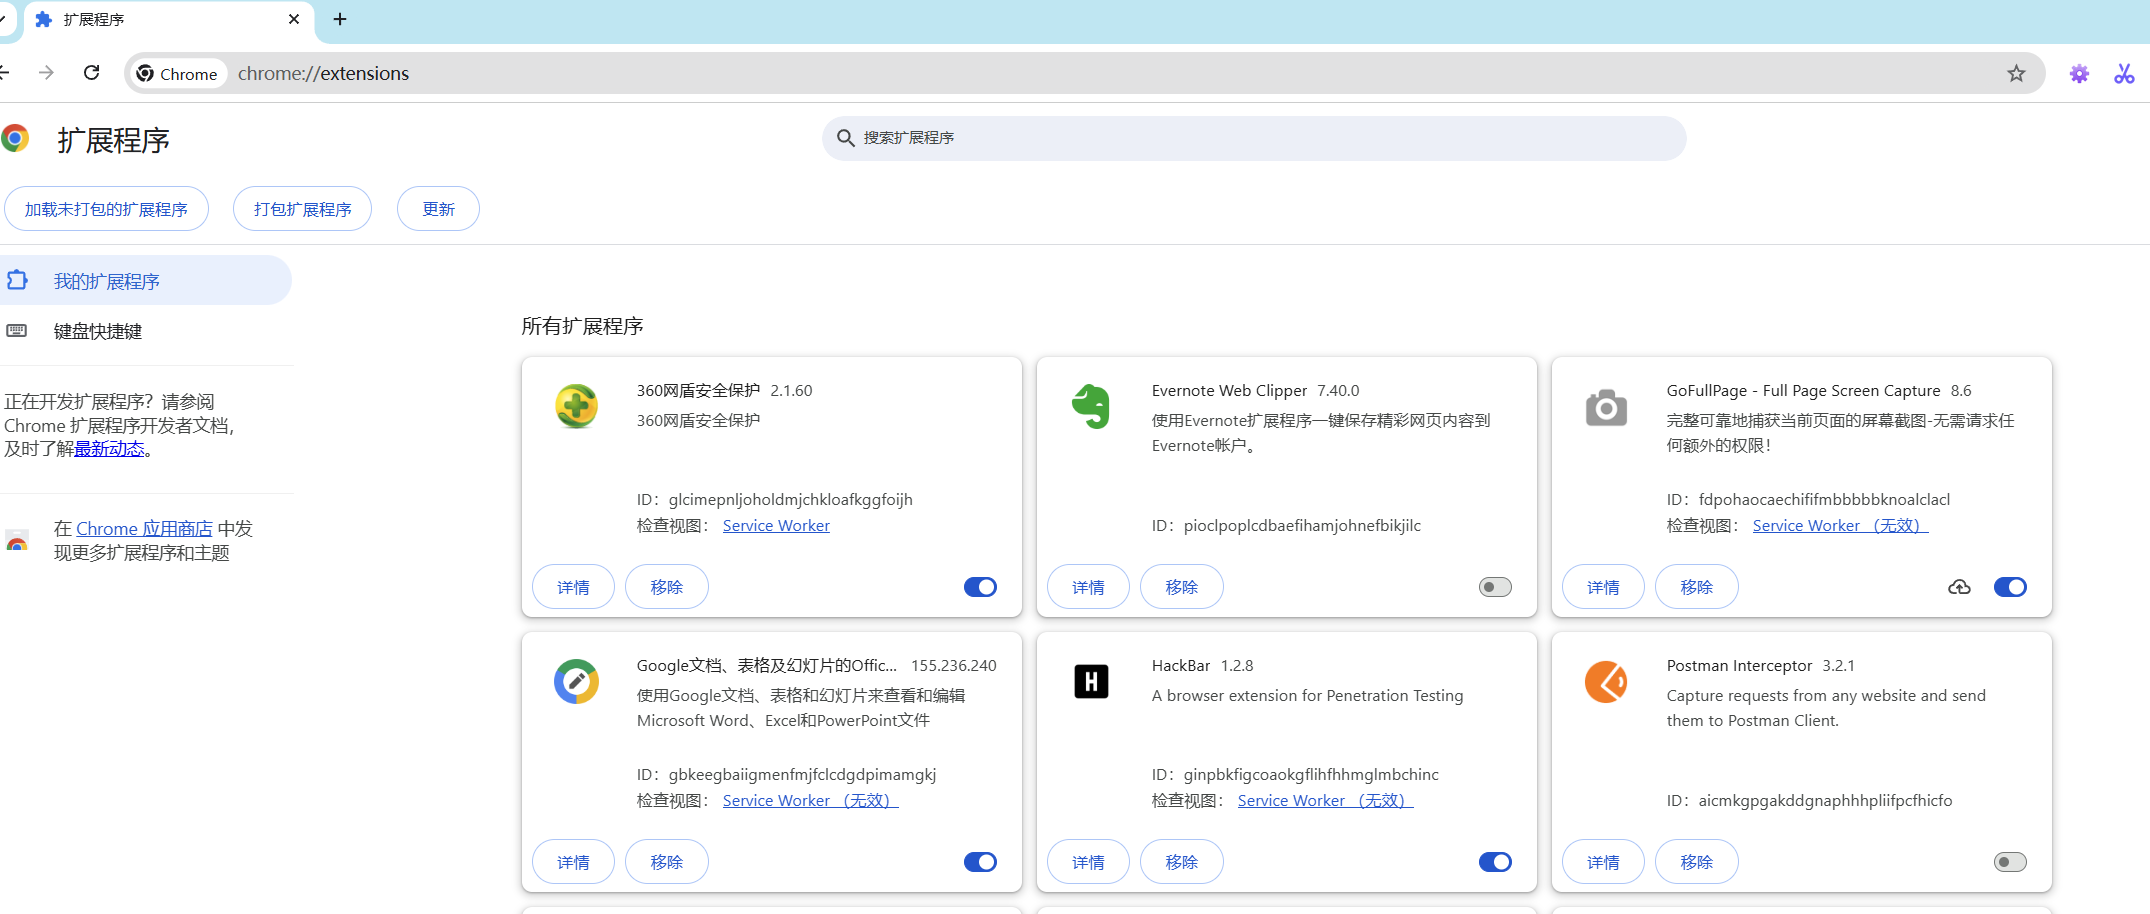Click the scissors extension icon in toolbar
Image resolution: width=2150 pixels, height=914 pixels.
(2124, 74)
